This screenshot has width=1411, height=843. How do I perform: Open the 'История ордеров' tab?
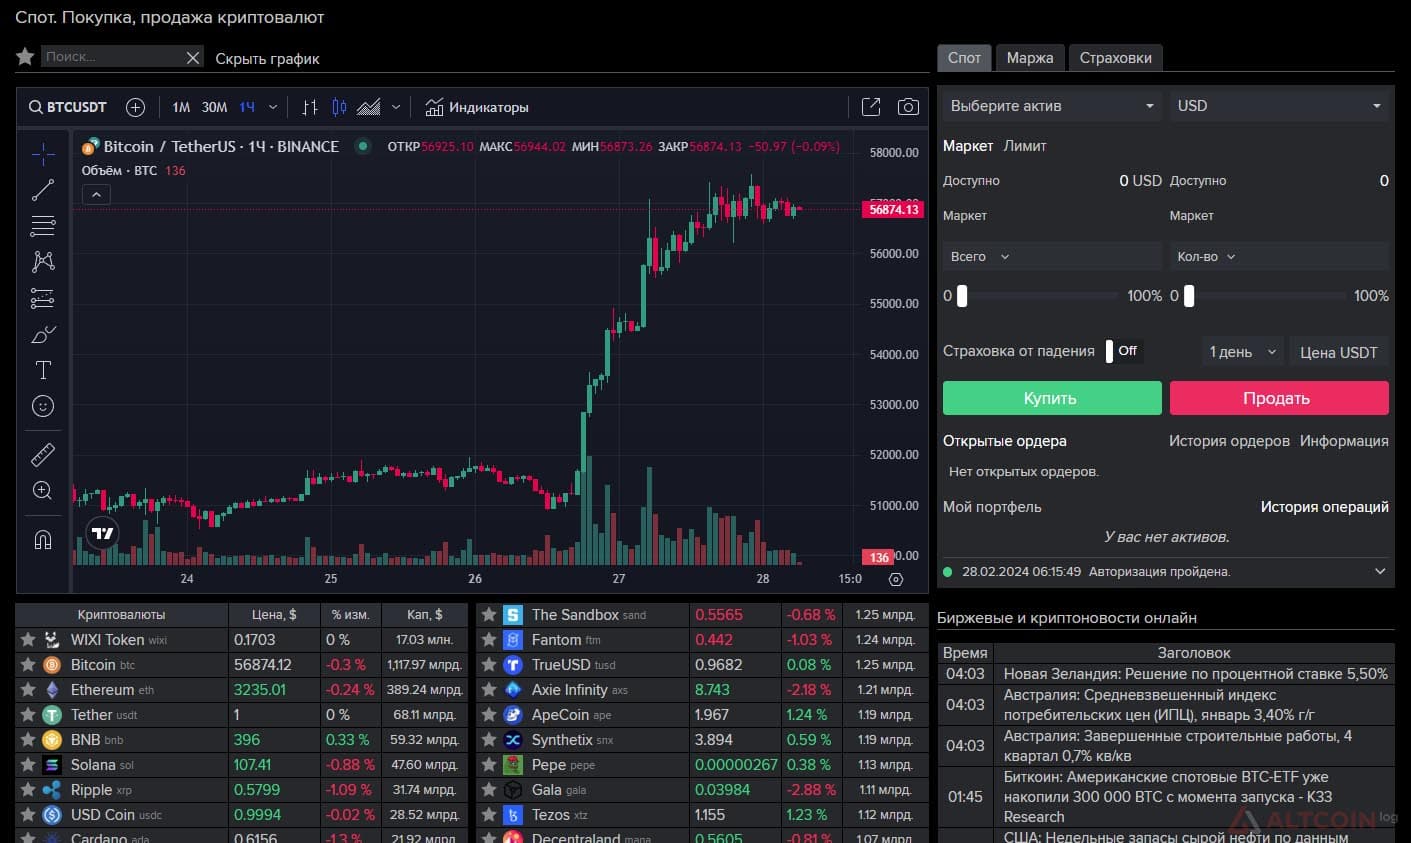(1229, 441)
